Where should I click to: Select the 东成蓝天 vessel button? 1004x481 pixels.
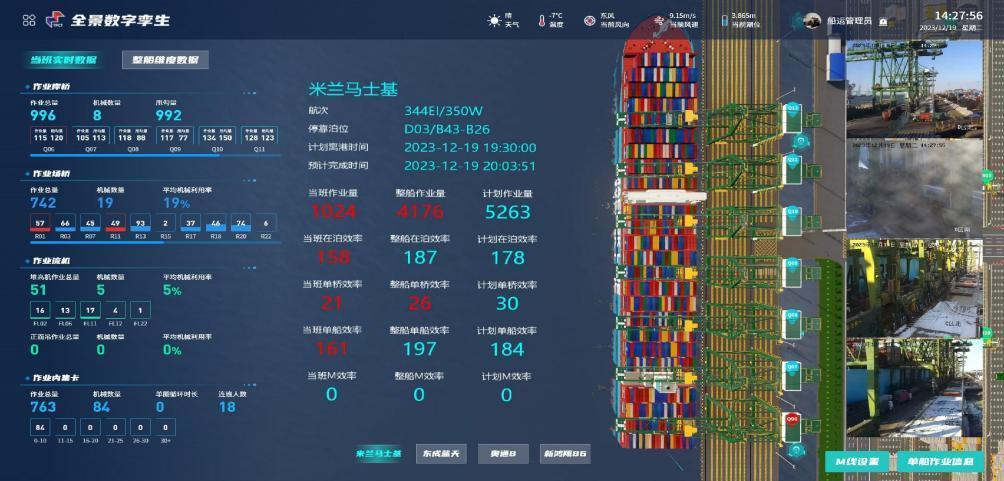[441, 455]
